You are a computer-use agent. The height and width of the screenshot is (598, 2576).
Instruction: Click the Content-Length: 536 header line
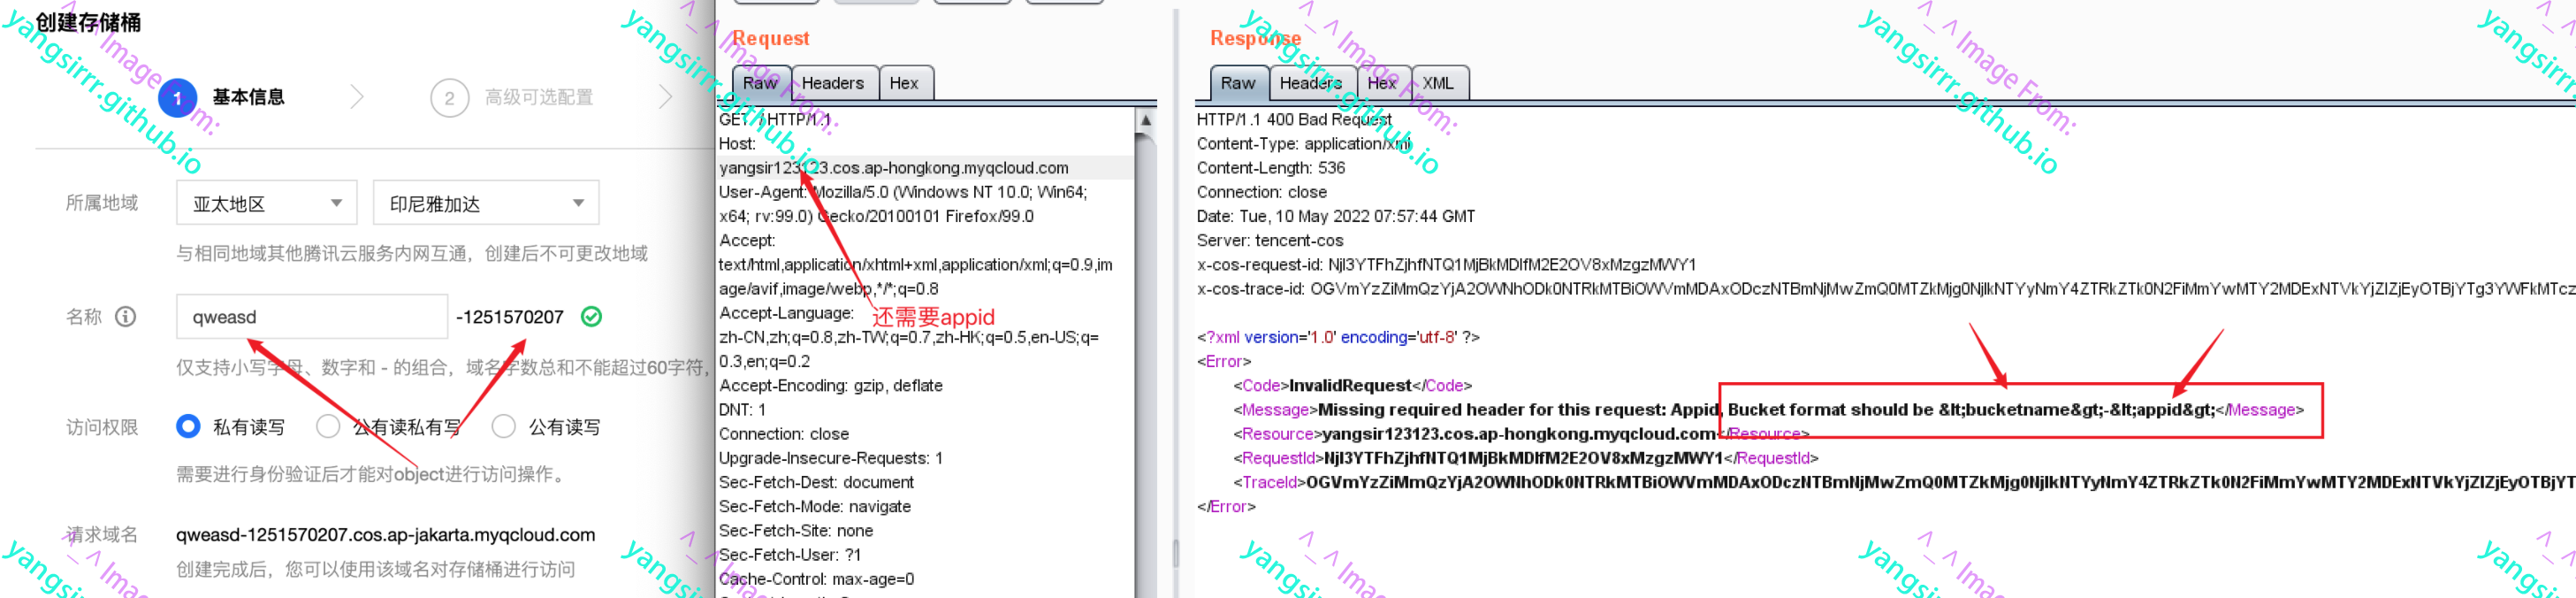[x=1271, y=168]
